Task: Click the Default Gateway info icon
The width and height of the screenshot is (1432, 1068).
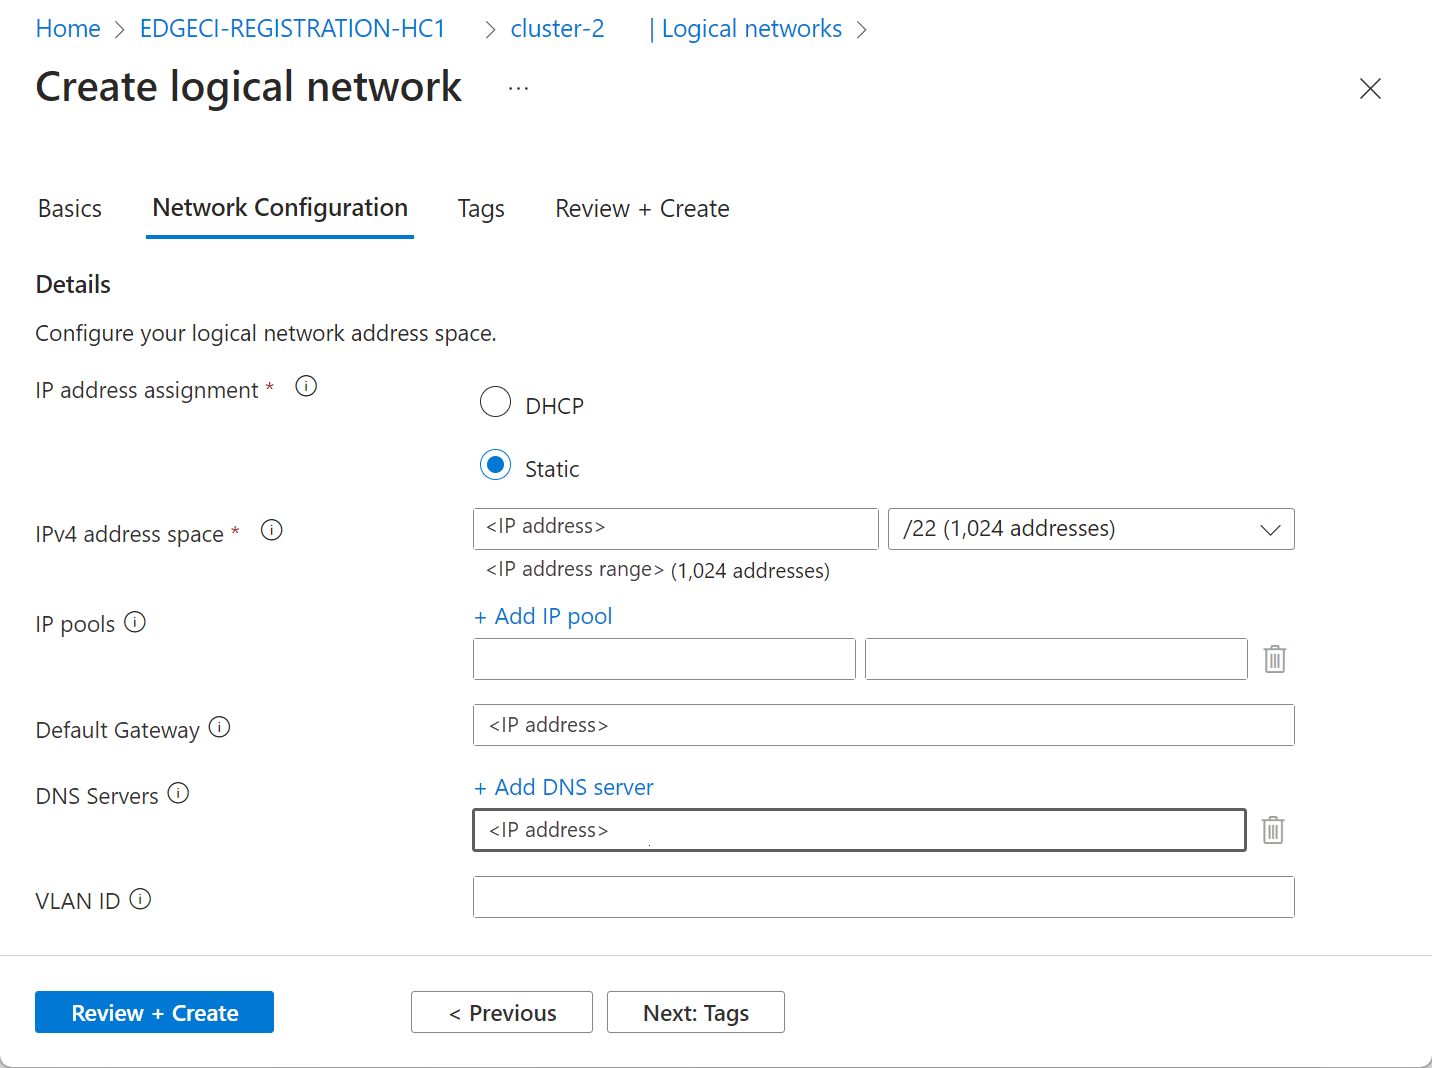Action: pyautogui.click(x=220, y=728)
